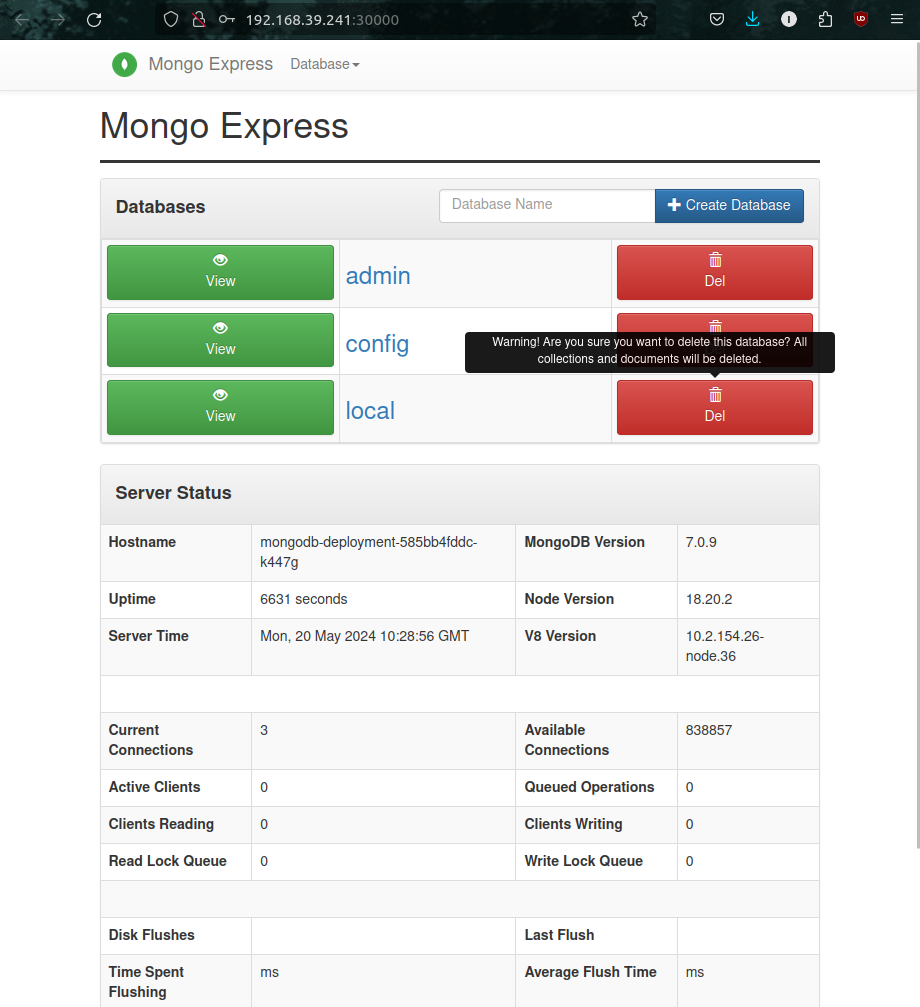This screenshot has height=1007, width=920.
Task: Click the round info extension icon
Action: 789,20
